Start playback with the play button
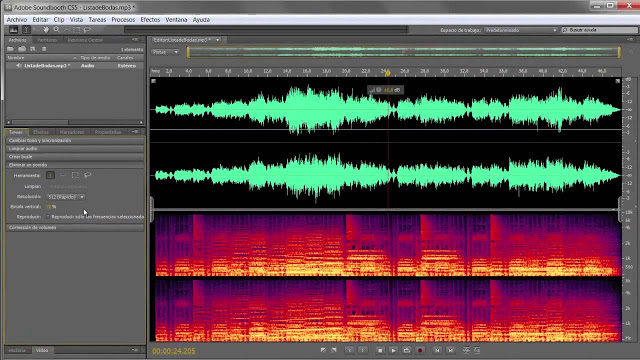This screenshot has height=360, width=640. (393, 350)
